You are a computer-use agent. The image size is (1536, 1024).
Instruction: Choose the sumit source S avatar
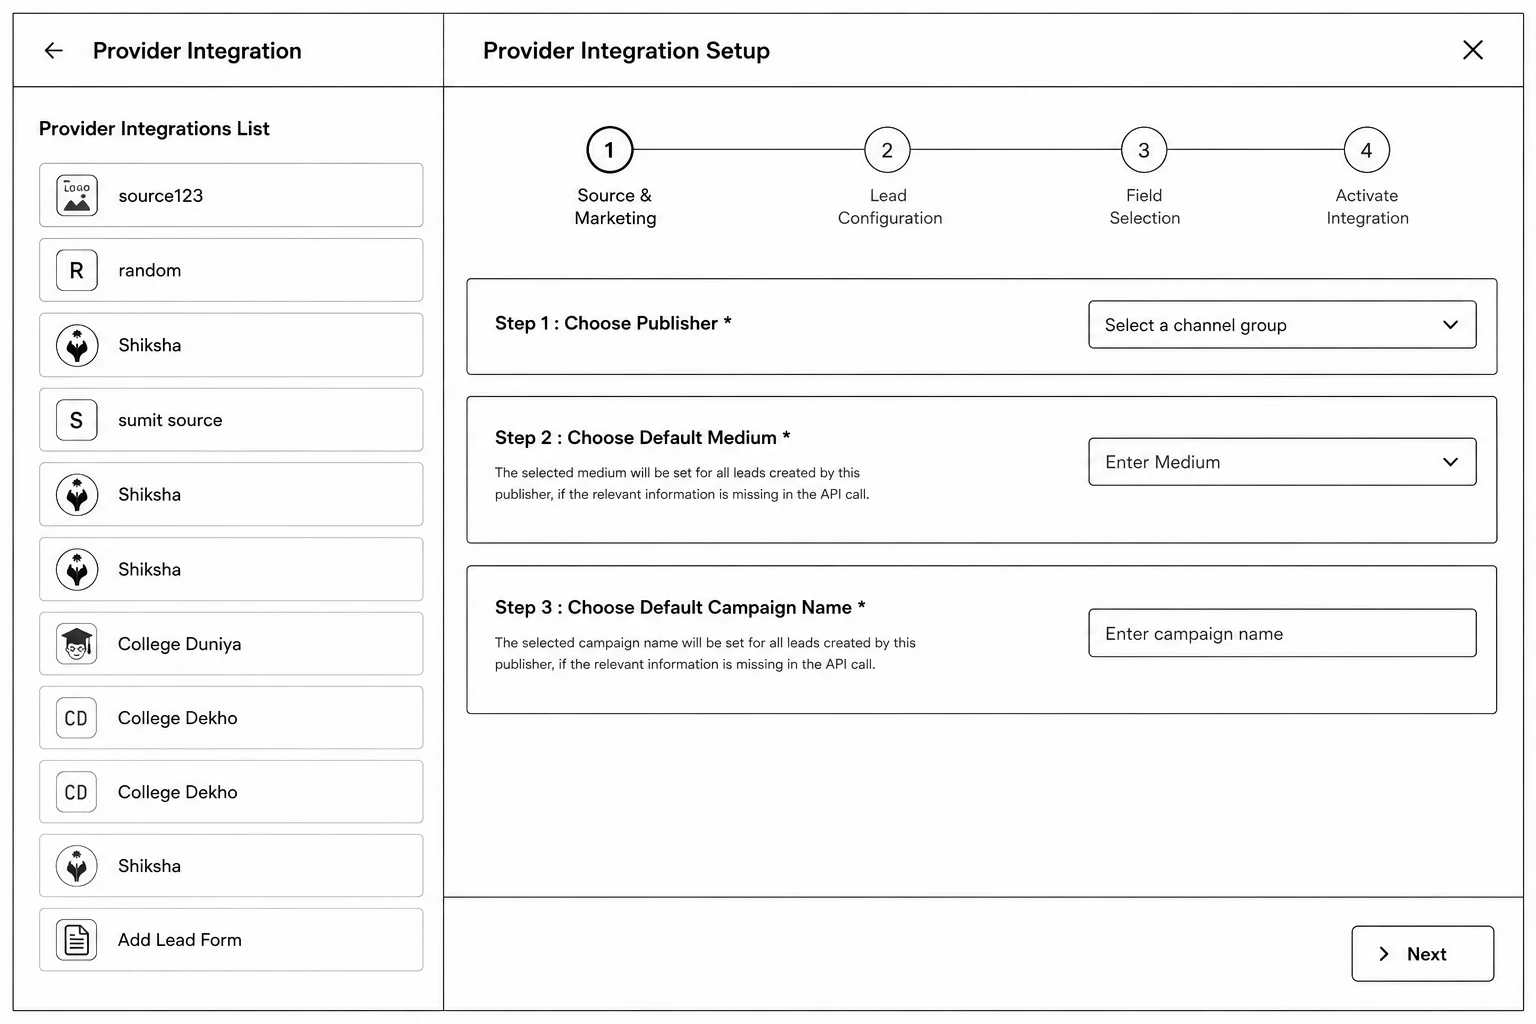[x=77, y=420]
